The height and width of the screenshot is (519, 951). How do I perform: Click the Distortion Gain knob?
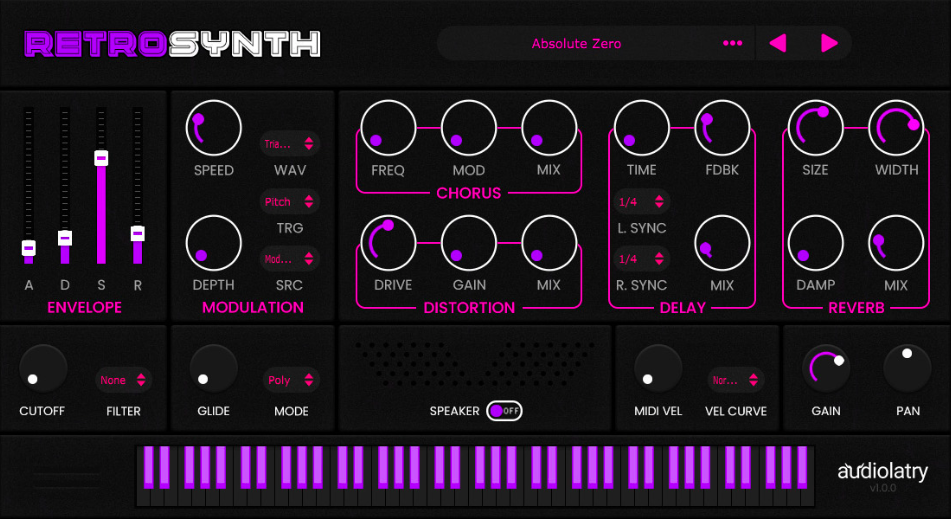tap(469, 243)
